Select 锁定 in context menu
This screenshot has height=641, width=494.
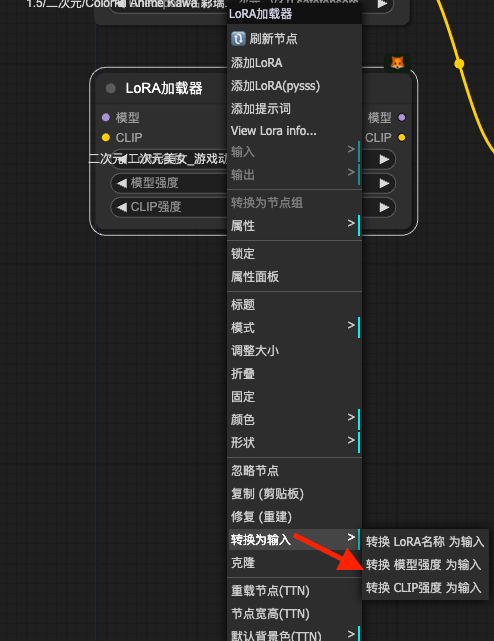pyautogui.click(x=294, y=254)
